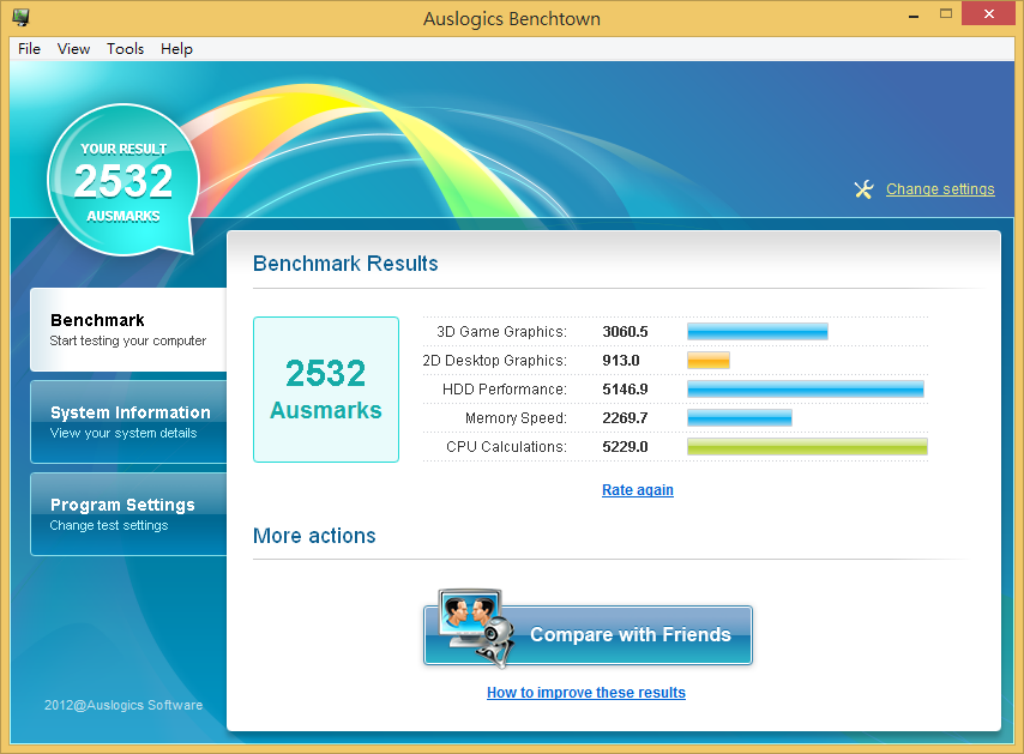
Task: Open the Tools menu
Action: (125, 49)
